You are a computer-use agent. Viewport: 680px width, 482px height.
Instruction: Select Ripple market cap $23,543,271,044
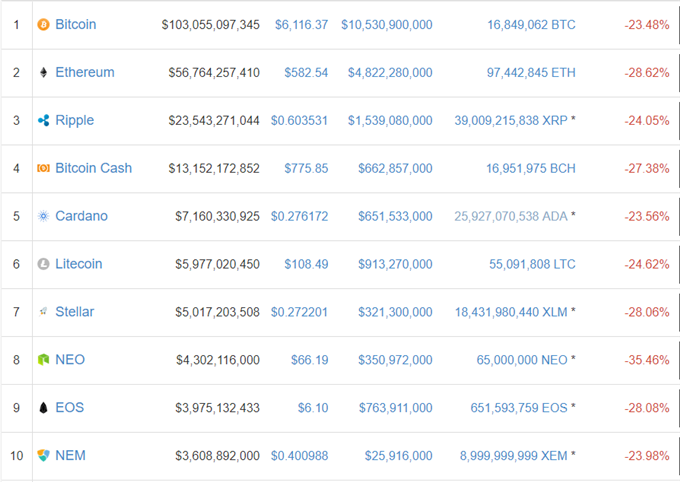coord(214,120)
